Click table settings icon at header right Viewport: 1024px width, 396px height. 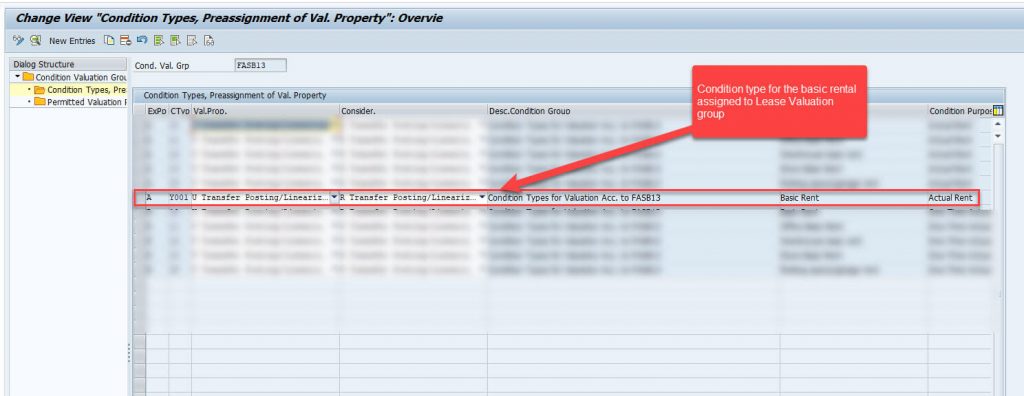997,111
